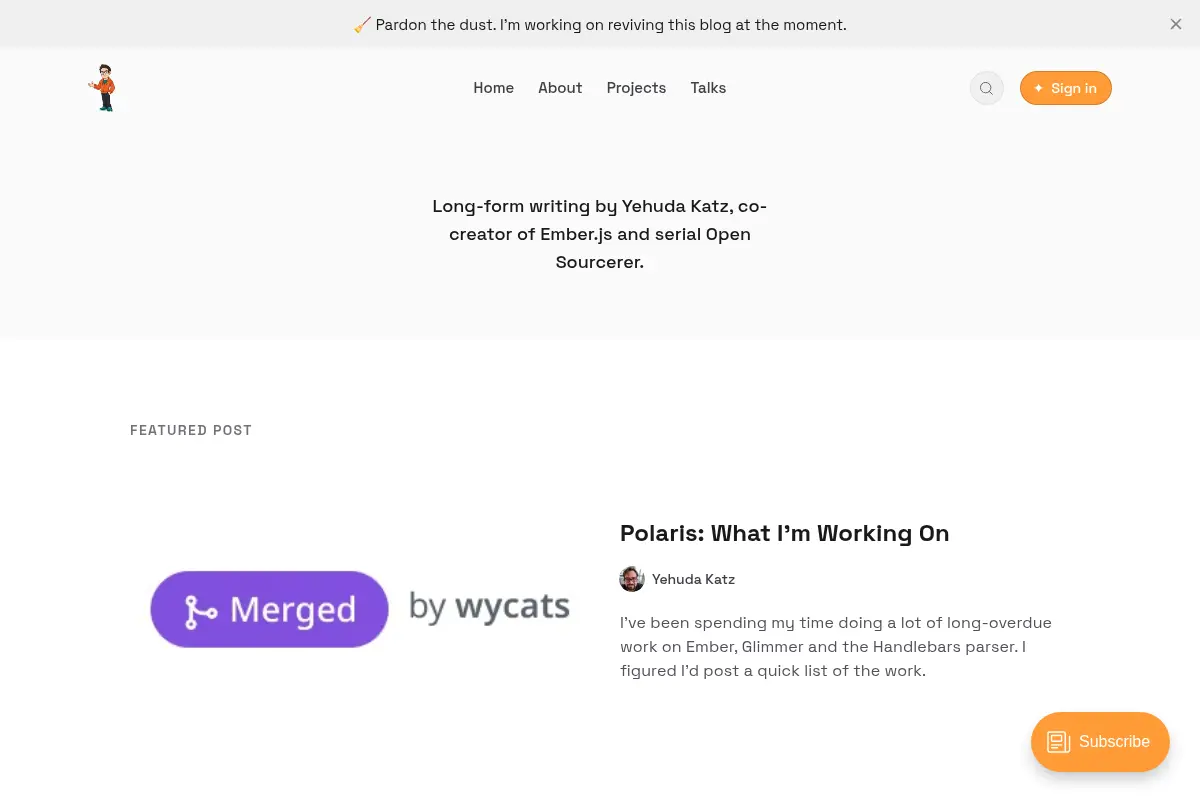Click the 'by wycats' text in image
The image size is (1200, 800).
pos(489,606)
